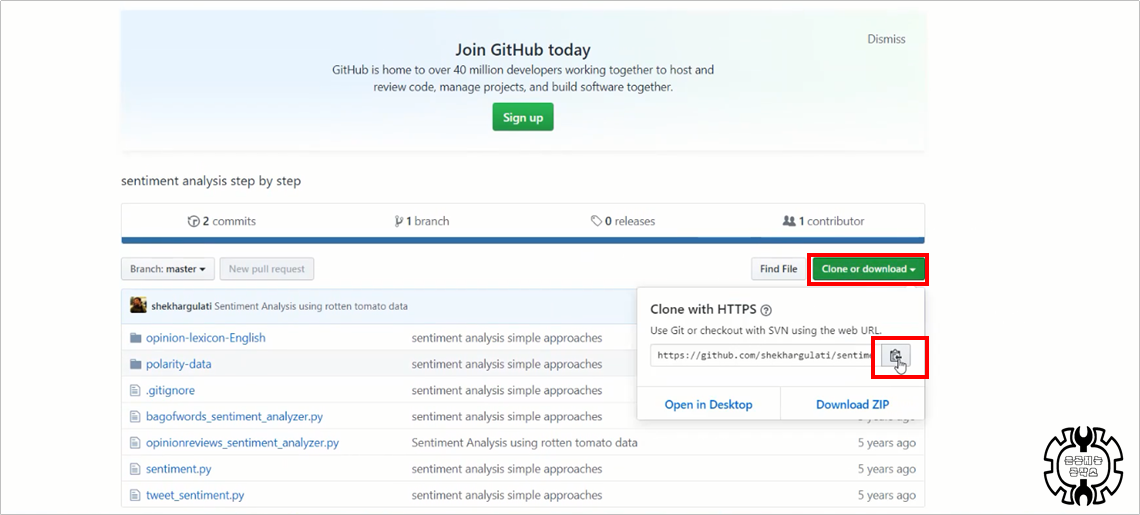Image resolution: width=1140 pixels, height=515 pixels.
Task: Click the Find File button
Action: click(x=779, y=268)
